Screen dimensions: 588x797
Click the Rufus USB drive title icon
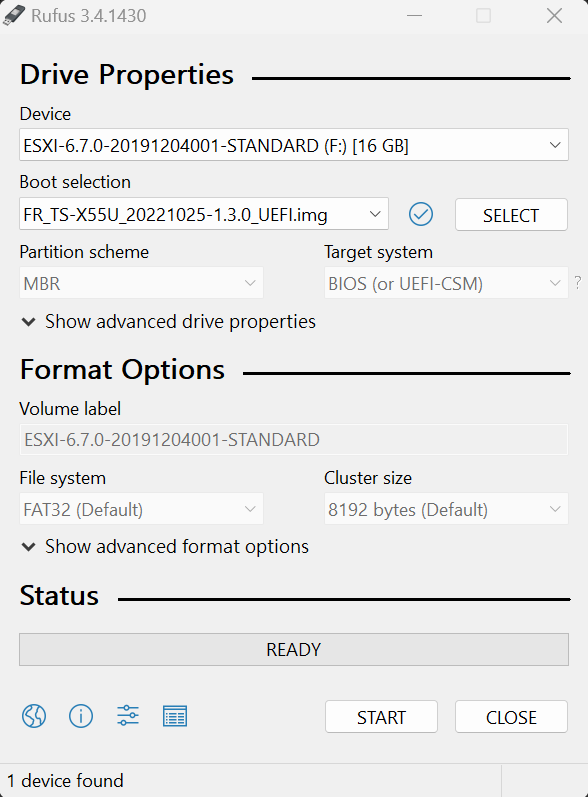(14, 15)
